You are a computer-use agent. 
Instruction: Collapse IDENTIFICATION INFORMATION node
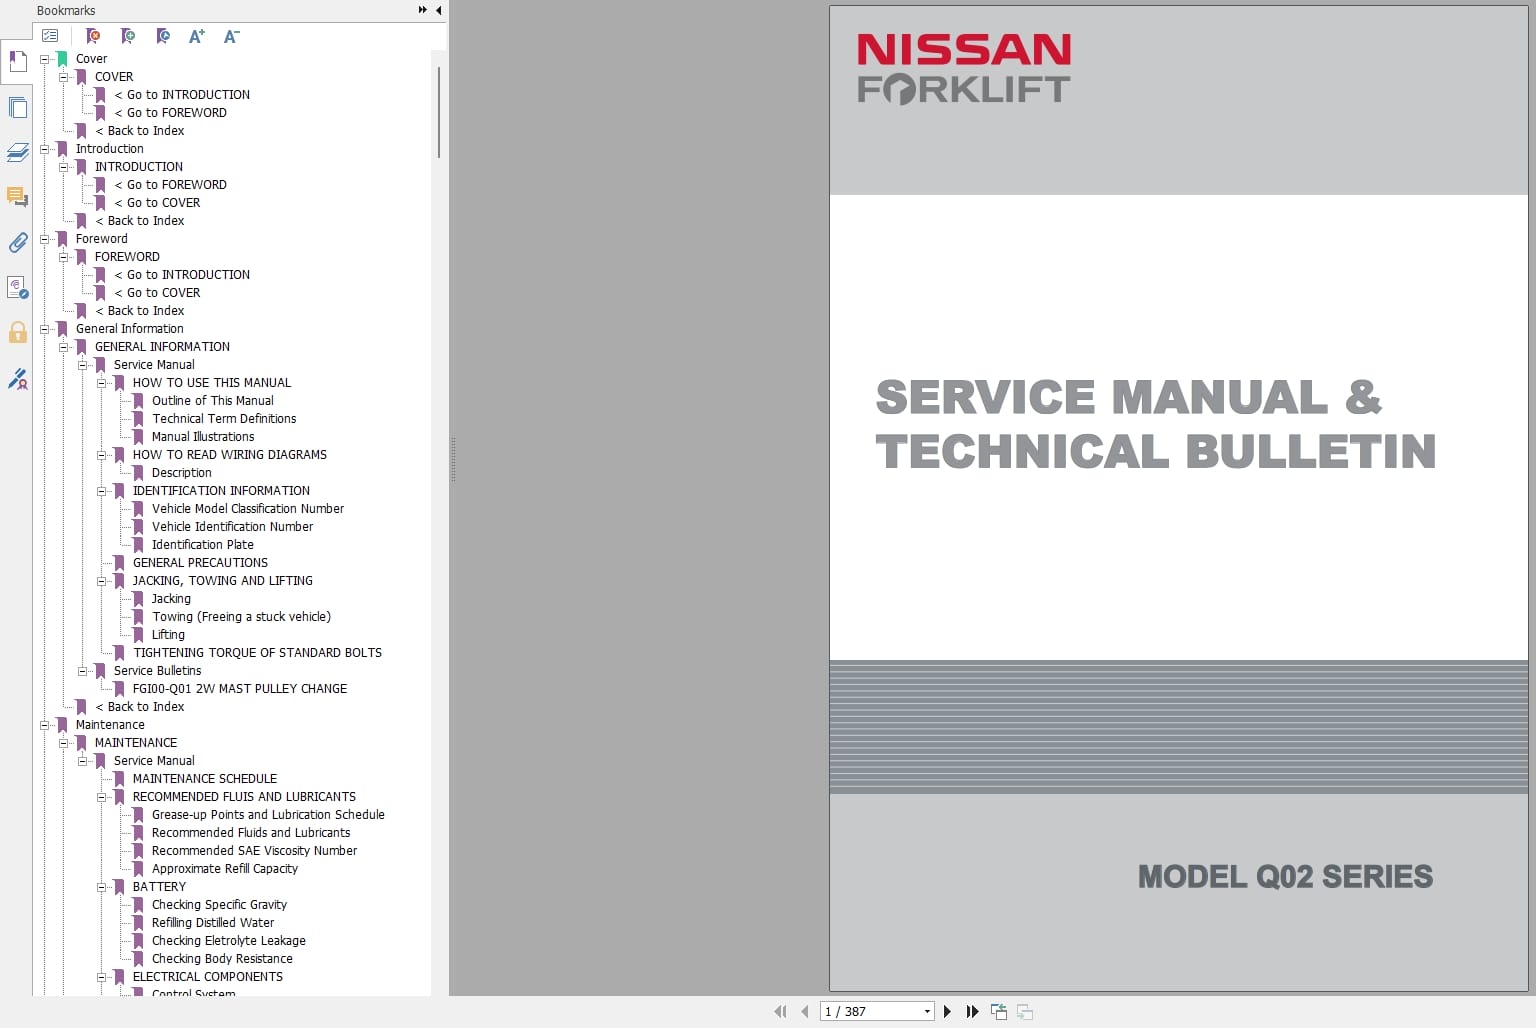click(x=101, y=491)
